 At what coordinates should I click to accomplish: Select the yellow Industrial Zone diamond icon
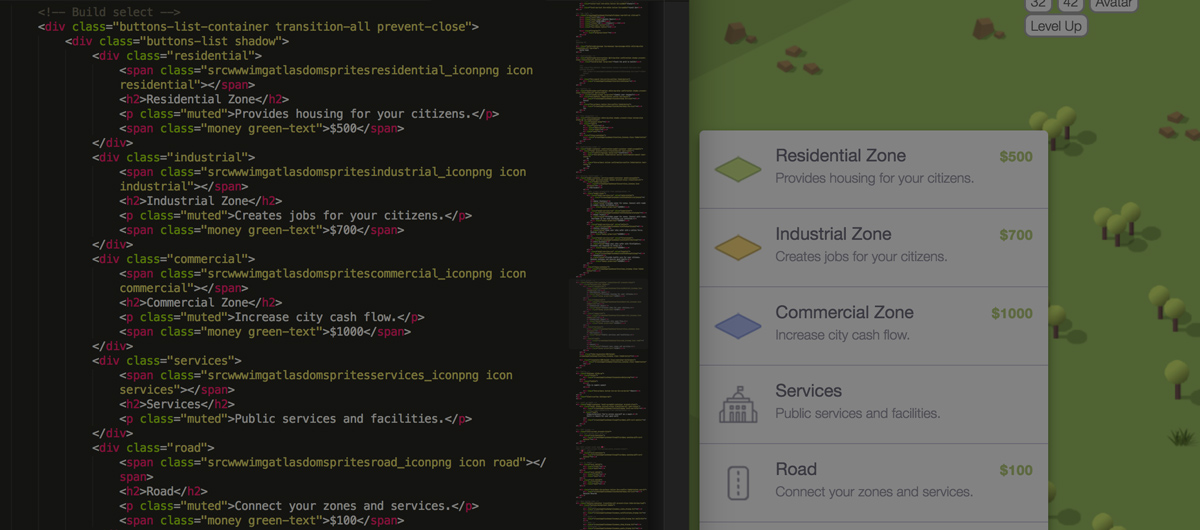pyautogui.click(x=739, y=247)
